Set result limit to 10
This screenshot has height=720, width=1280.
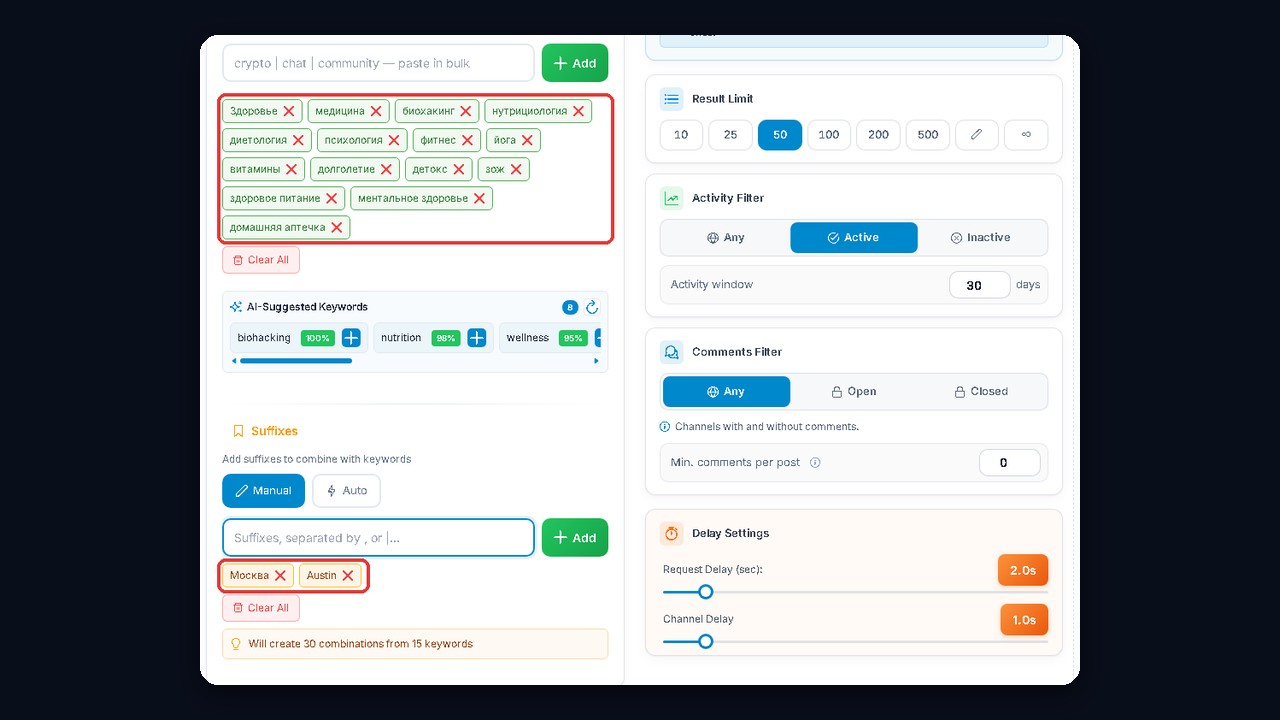(x=681, y=135)
